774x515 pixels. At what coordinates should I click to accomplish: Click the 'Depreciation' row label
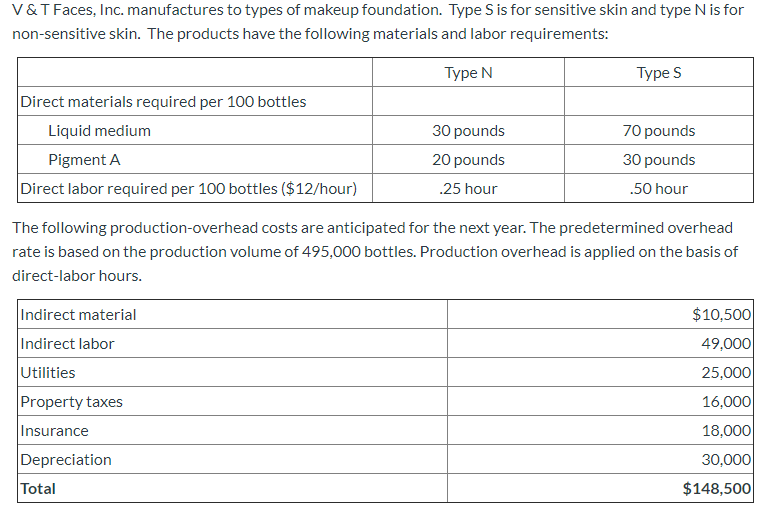[66, 460]
